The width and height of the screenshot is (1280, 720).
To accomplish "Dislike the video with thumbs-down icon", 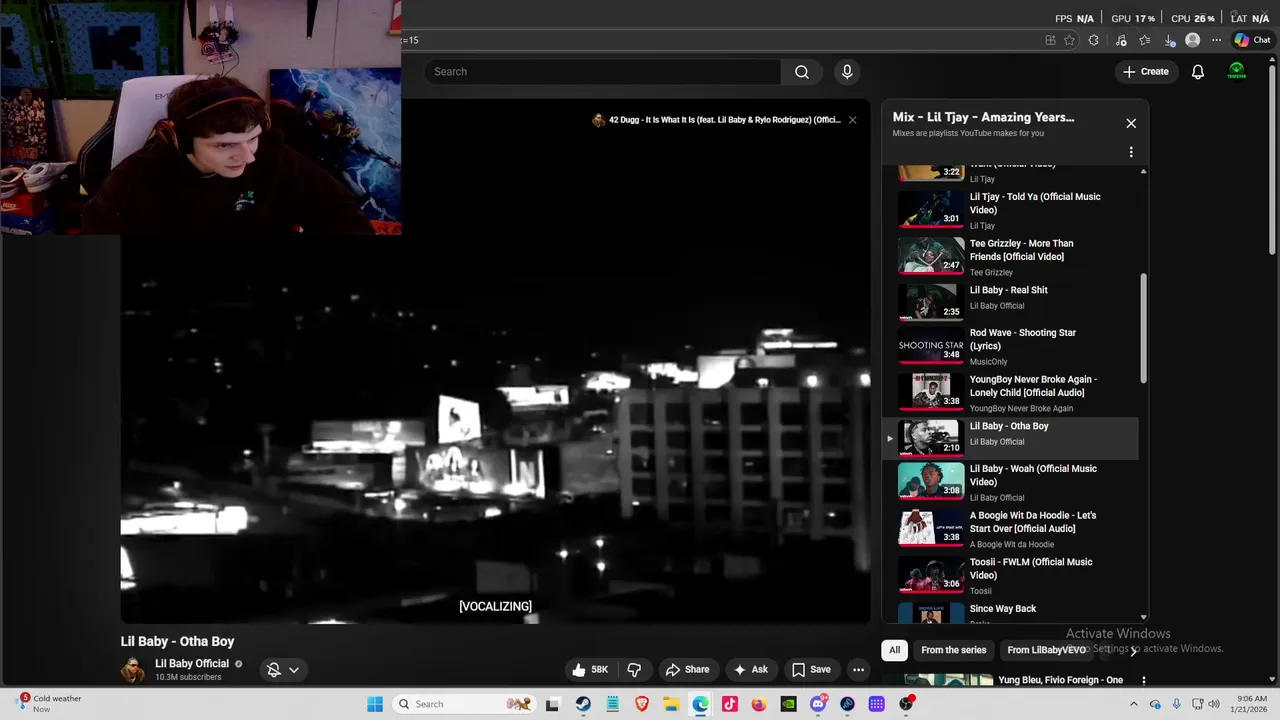I will point(633,670).
